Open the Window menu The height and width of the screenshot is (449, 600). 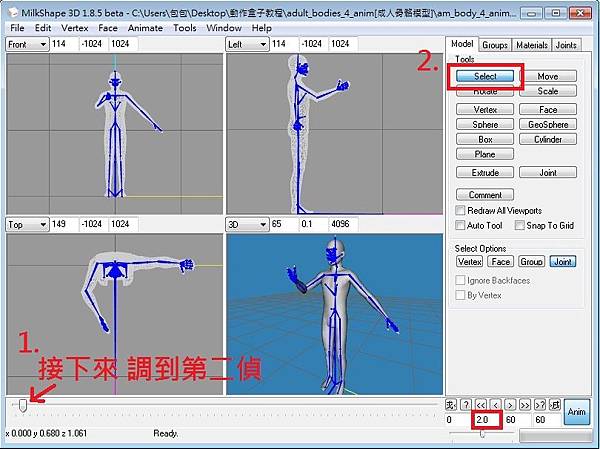[x=224, y=28]
